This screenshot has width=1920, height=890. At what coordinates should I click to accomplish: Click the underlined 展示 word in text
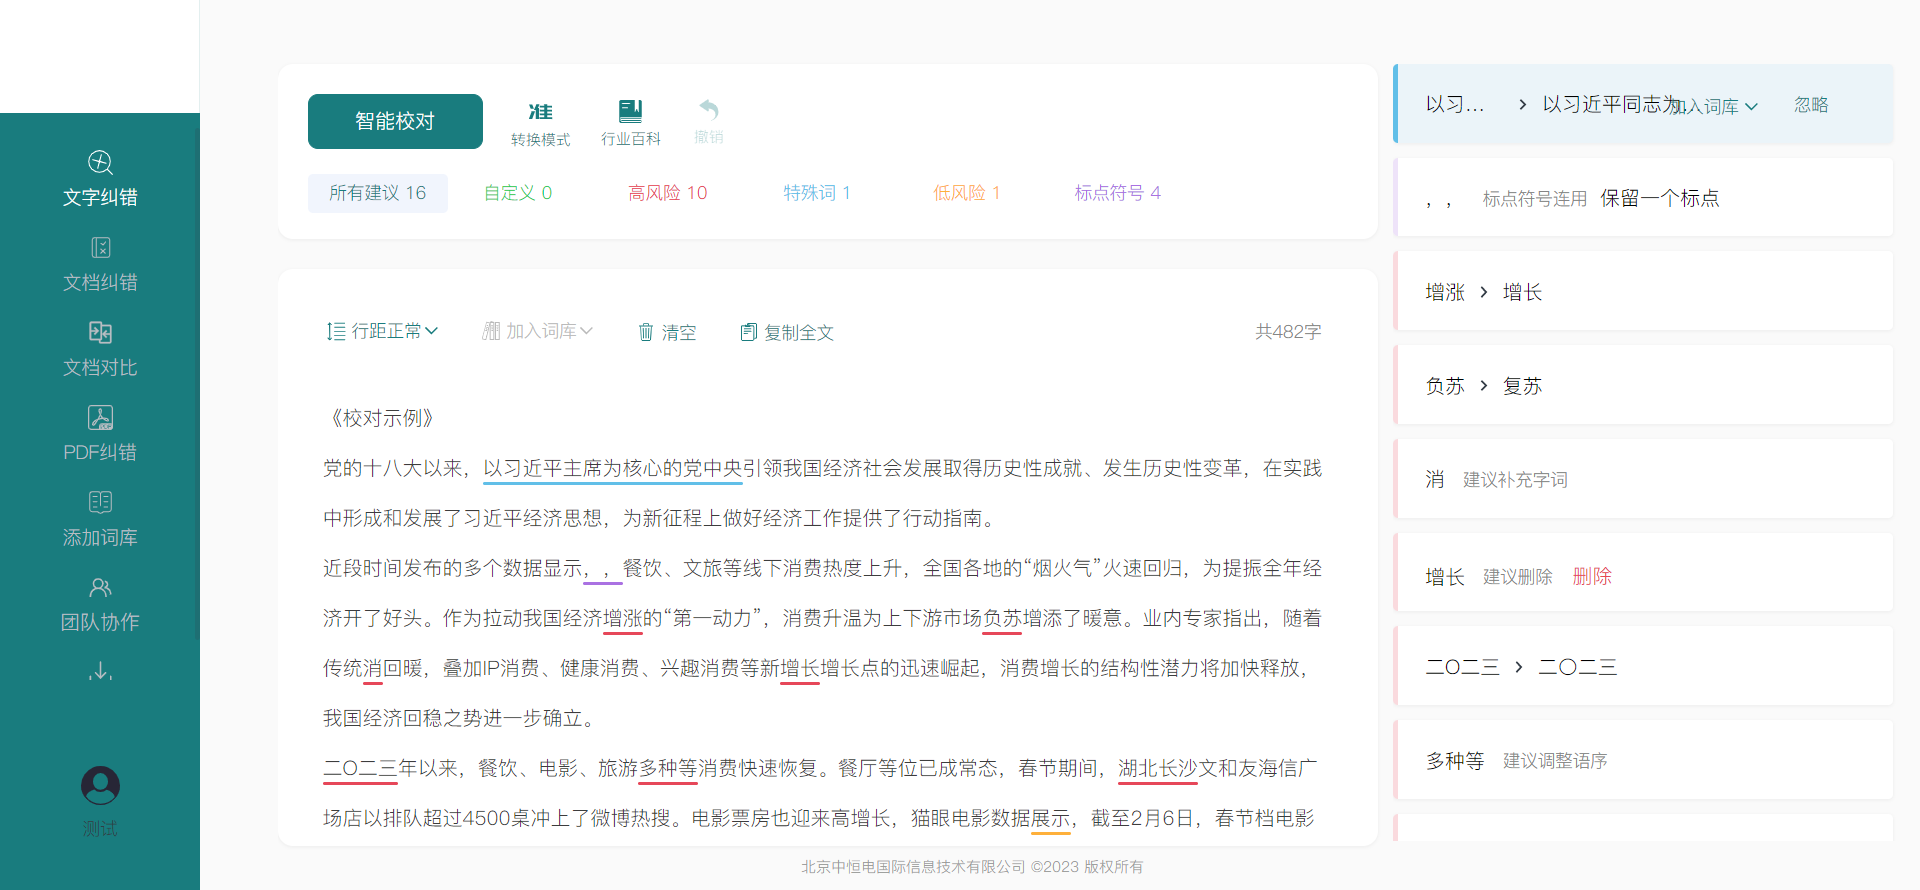(x=1051, y=818)
